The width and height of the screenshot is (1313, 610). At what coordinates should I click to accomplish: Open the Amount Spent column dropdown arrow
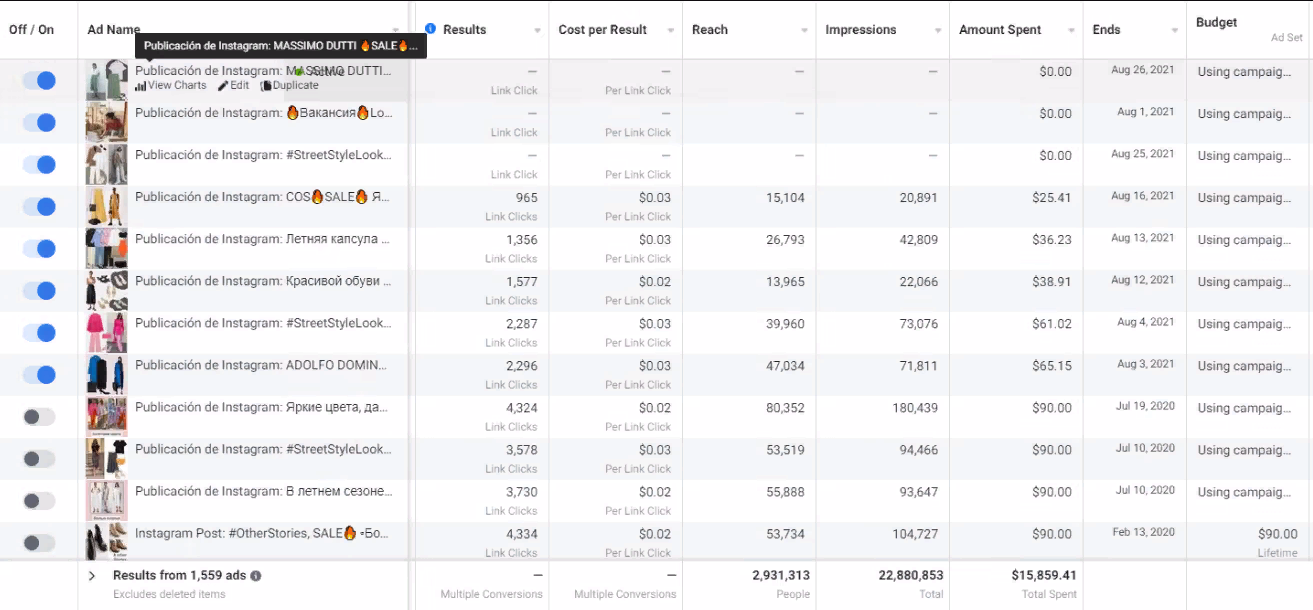click(1071, 31)
